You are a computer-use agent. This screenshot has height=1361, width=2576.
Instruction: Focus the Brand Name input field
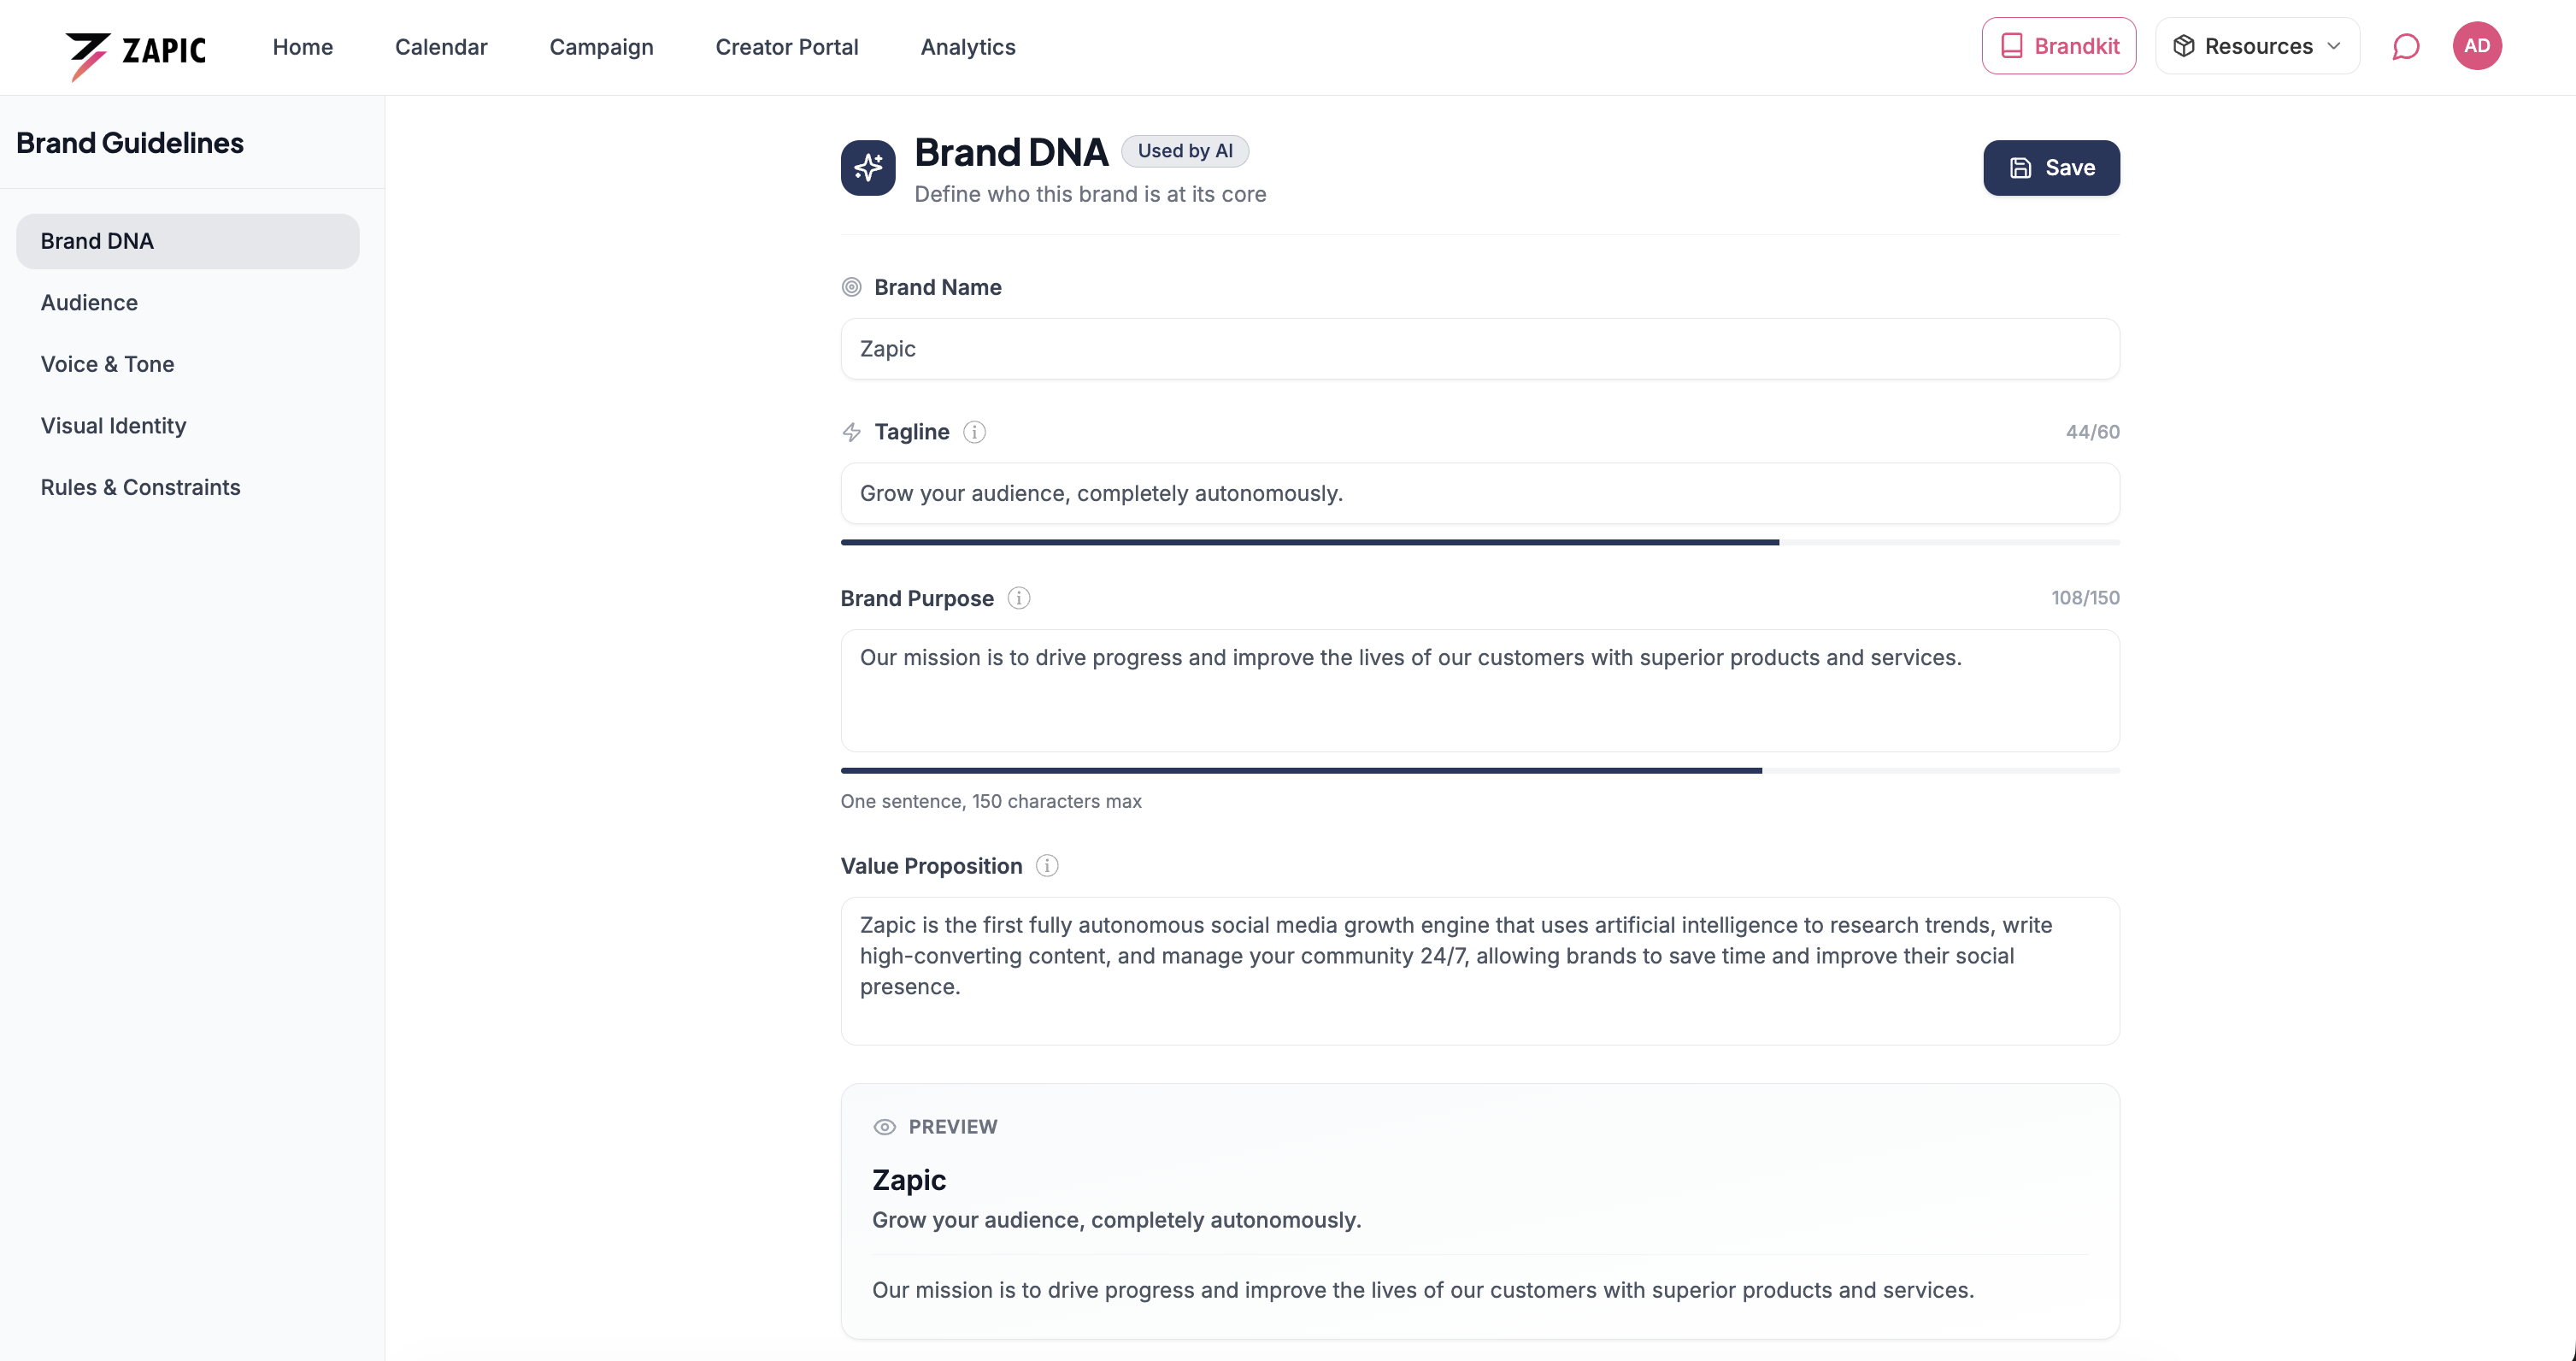tap(1479, 349)
